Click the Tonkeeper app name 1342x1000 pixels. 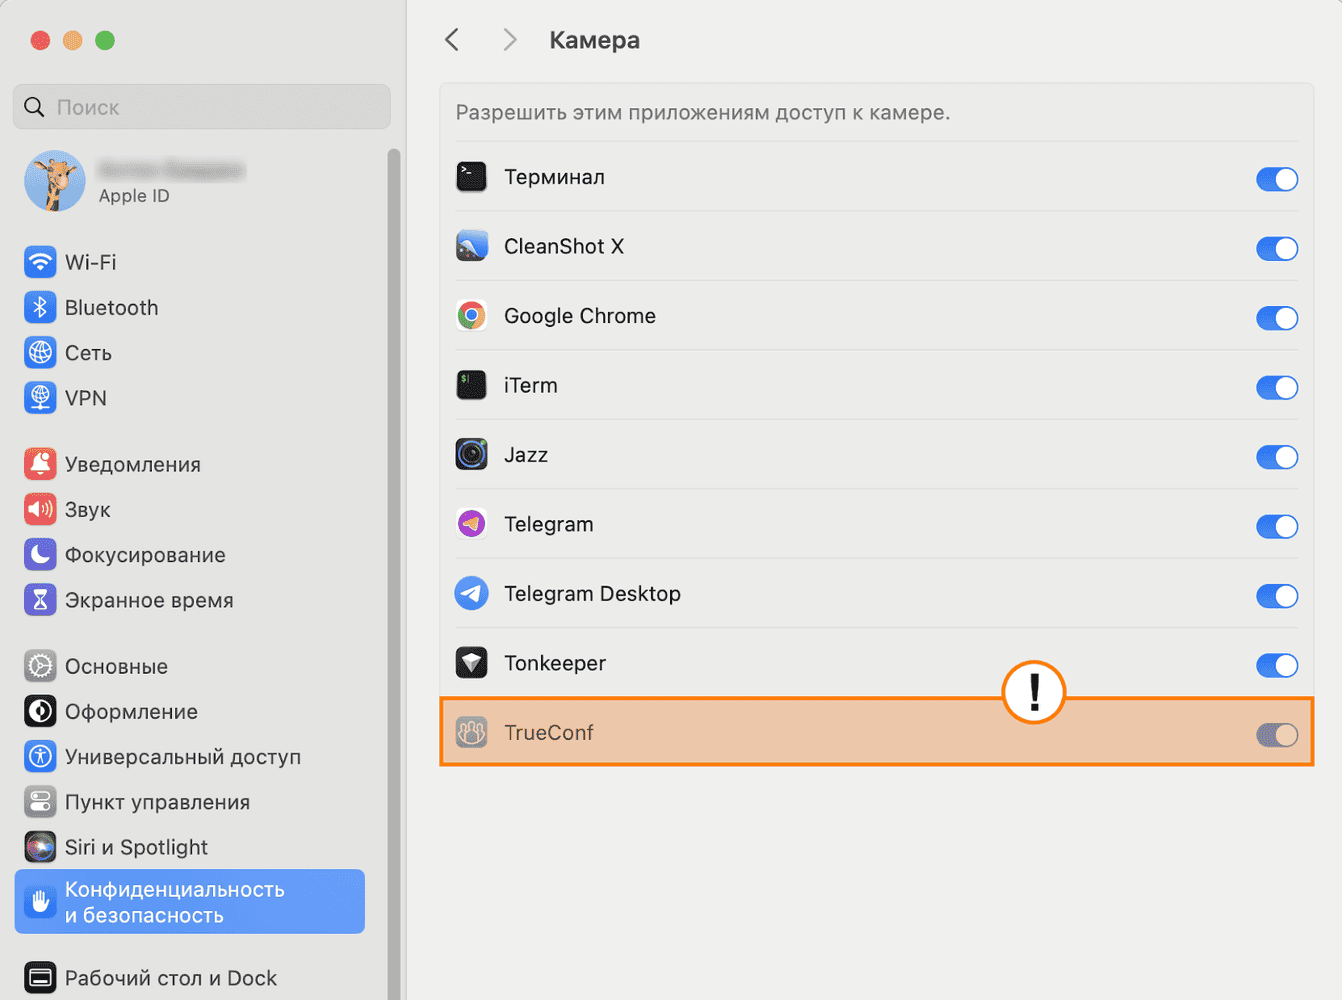(555, 663)
